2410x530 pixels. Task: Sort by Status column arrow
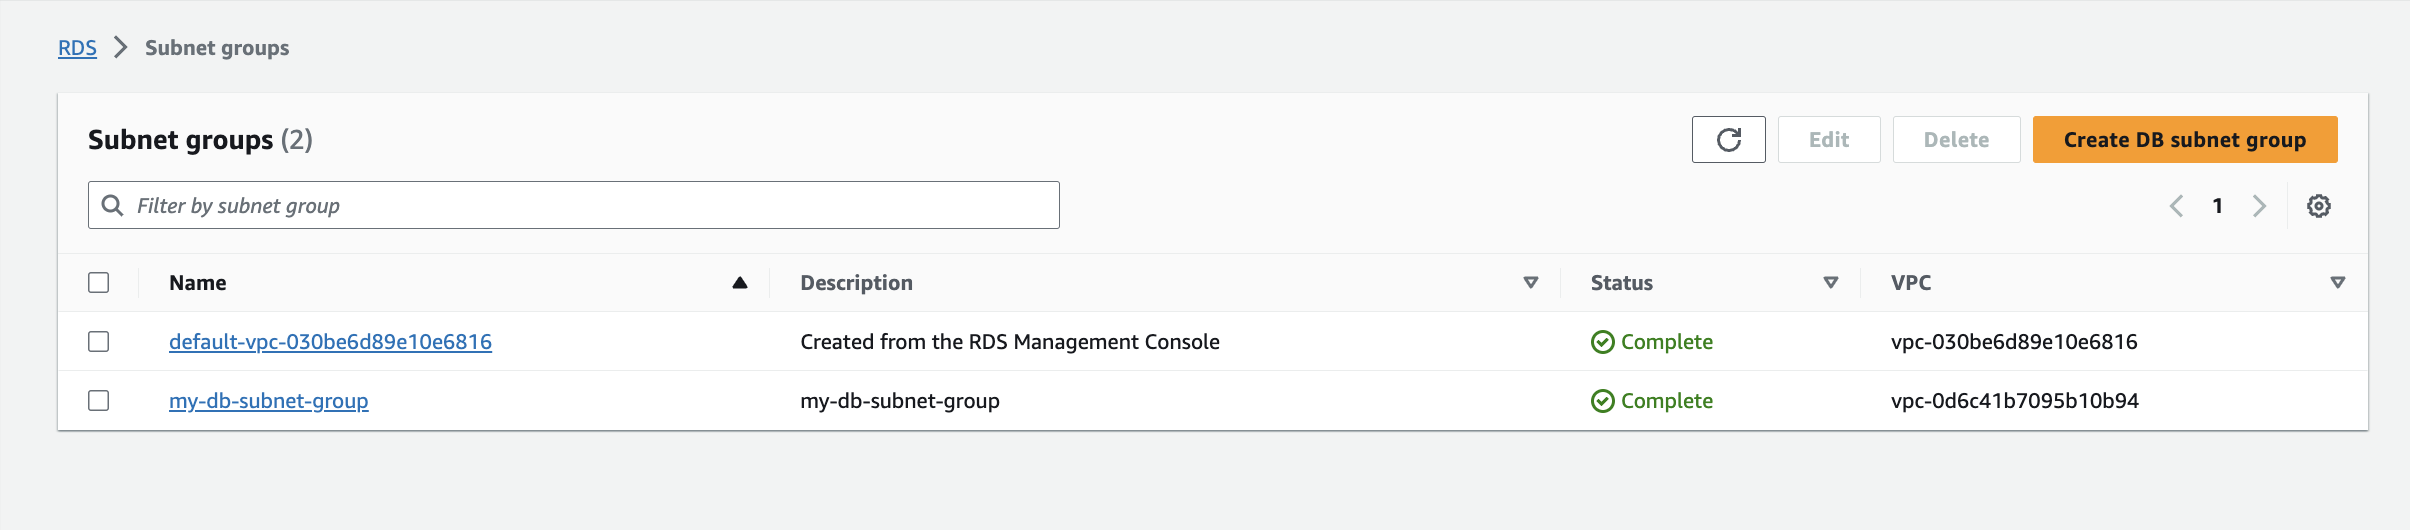point(1830,283)
